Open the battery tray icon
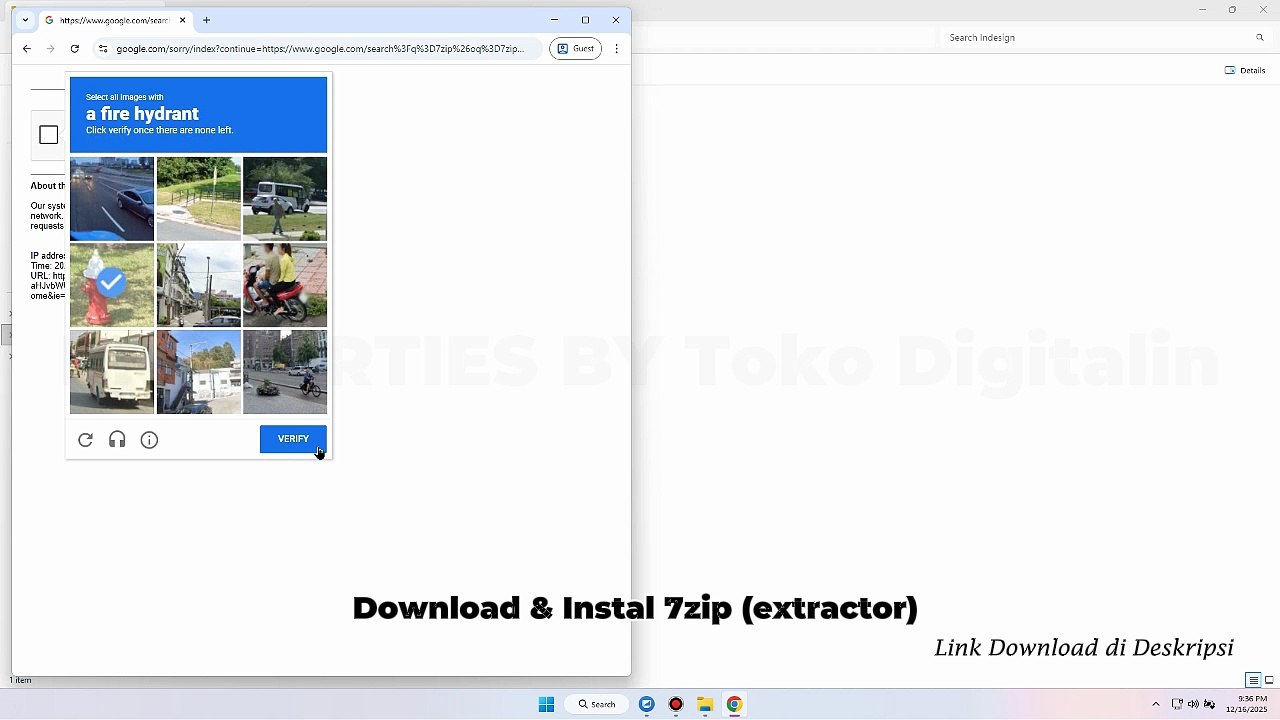 click(x=1209, y=704)
